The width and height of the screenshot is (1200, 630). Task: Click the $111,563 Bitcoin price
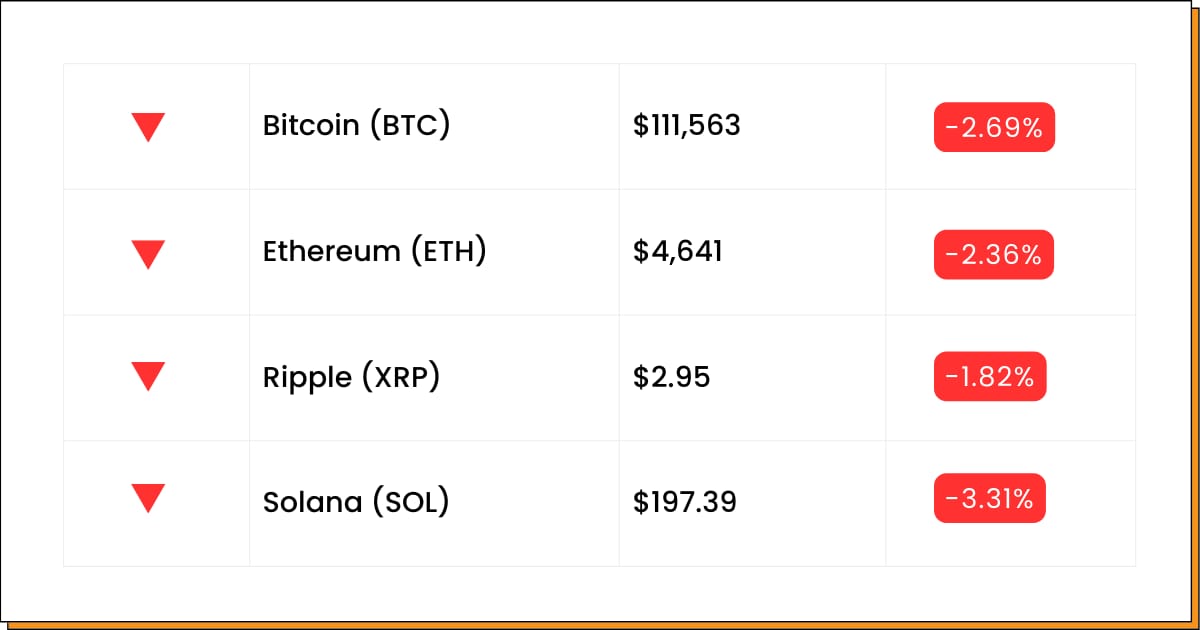coord(687,126)
